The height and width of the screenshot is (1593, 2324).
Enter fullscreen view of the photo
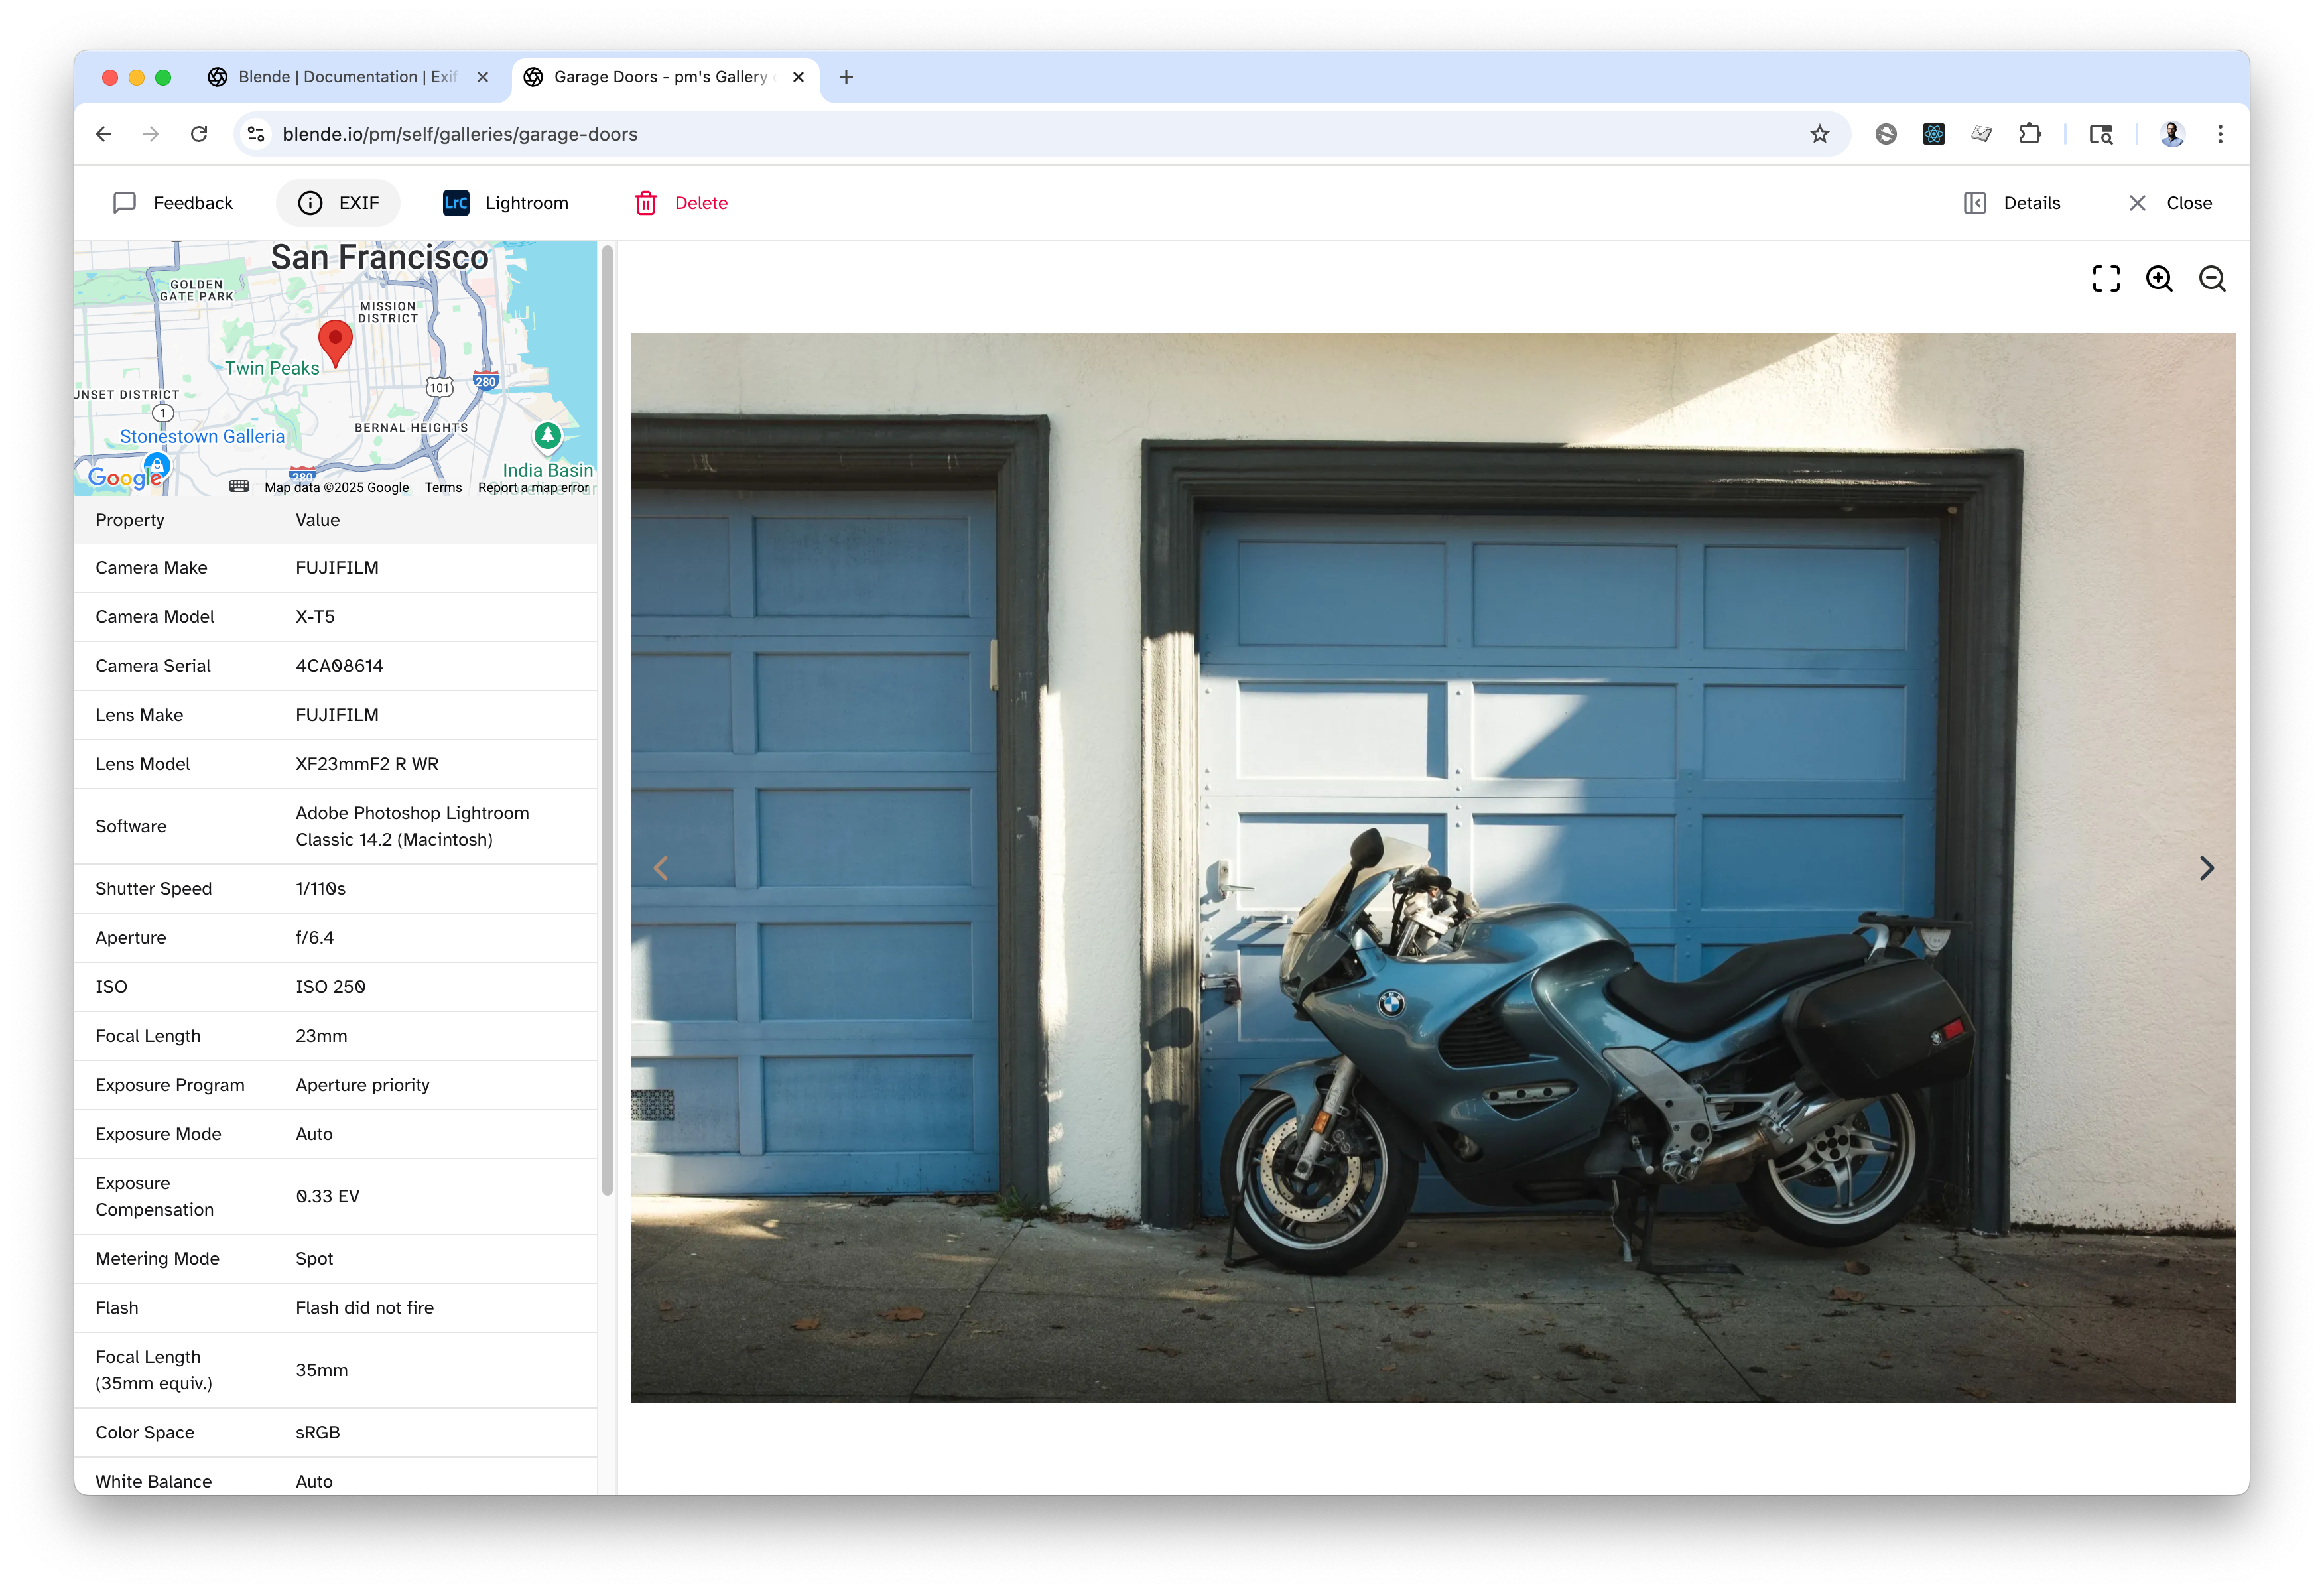tap(2106, 279)
